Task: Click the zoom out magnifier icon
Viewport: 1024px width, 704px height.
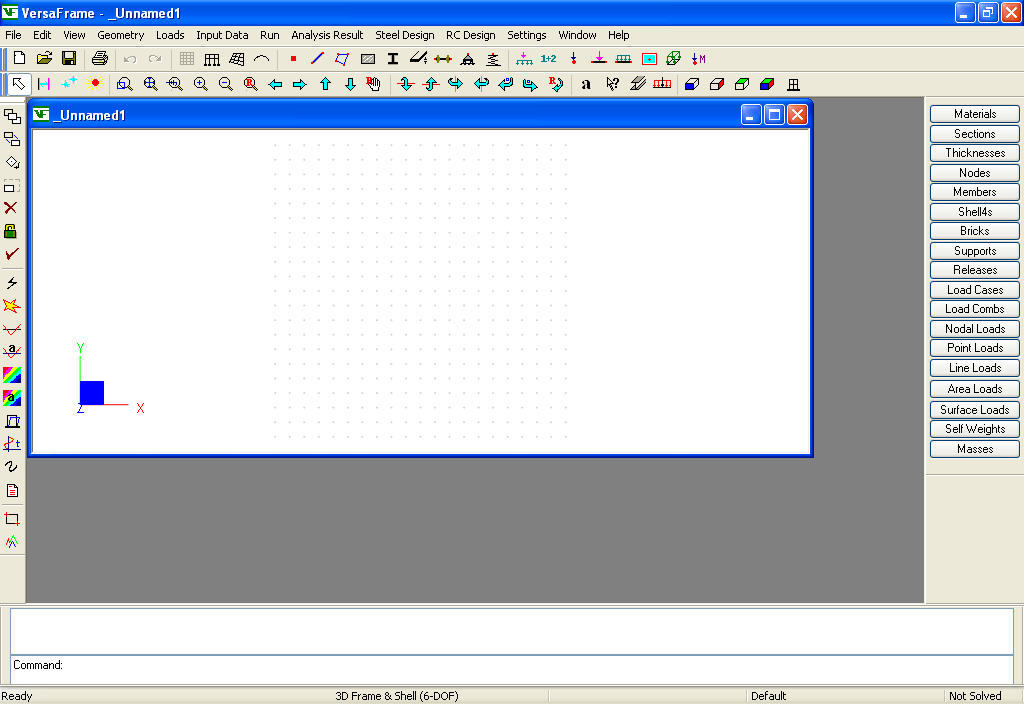Action: click(225, 84)
